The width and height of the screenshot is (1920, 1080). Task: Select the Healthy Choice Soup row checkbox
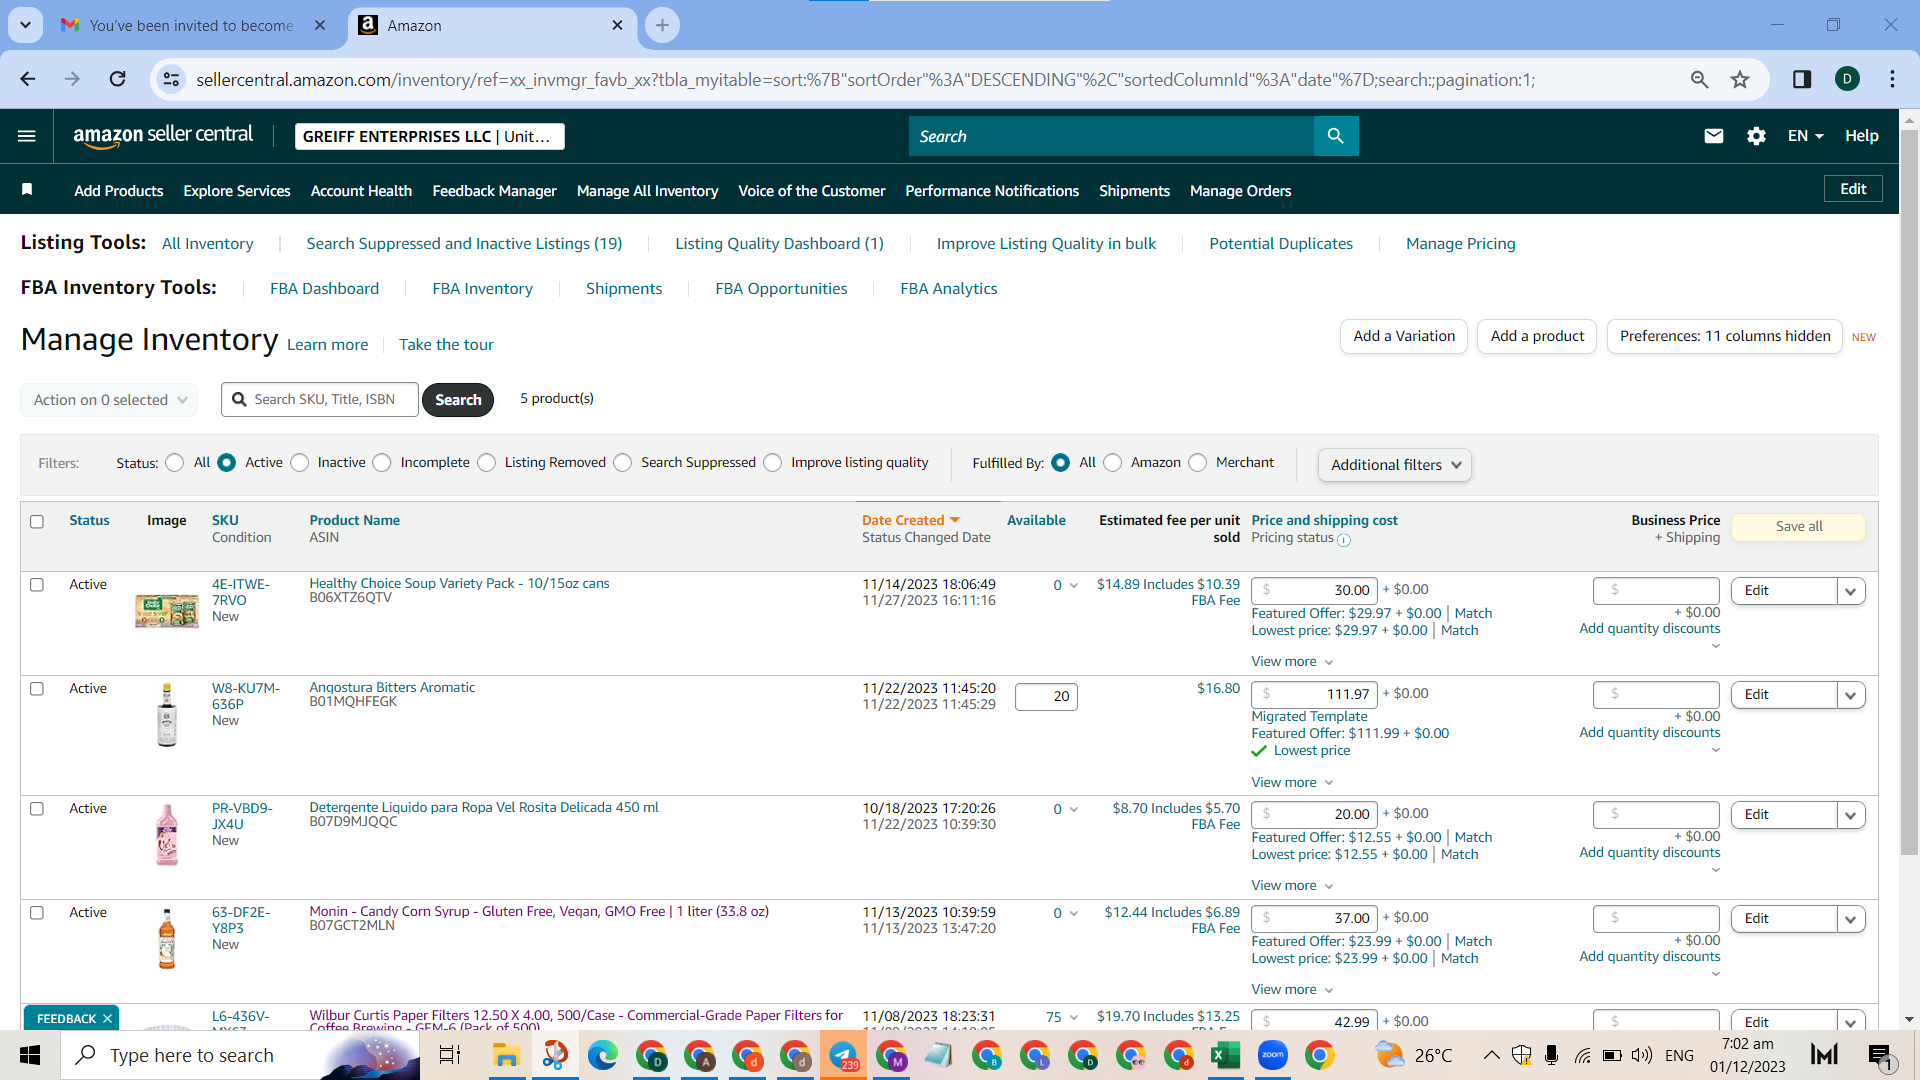coord(37,585)
